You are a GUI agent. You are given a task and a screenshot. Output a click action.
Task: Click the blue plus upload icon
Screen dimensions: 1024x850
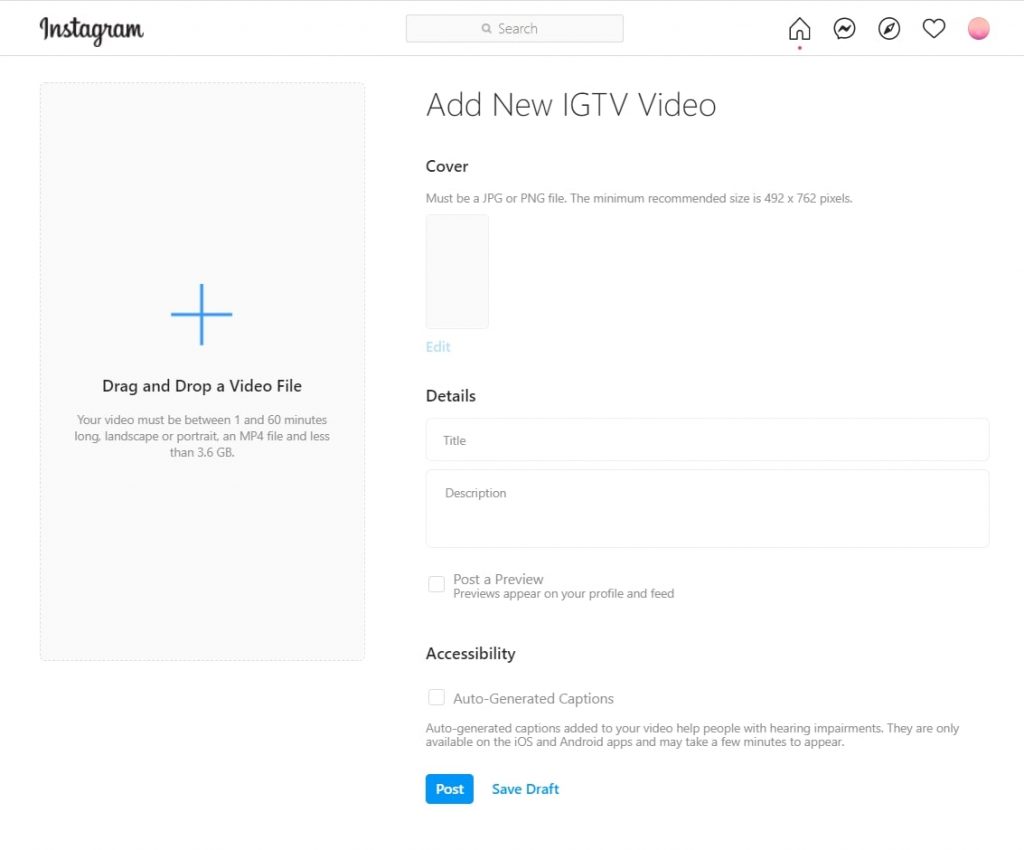coord(202,314)
